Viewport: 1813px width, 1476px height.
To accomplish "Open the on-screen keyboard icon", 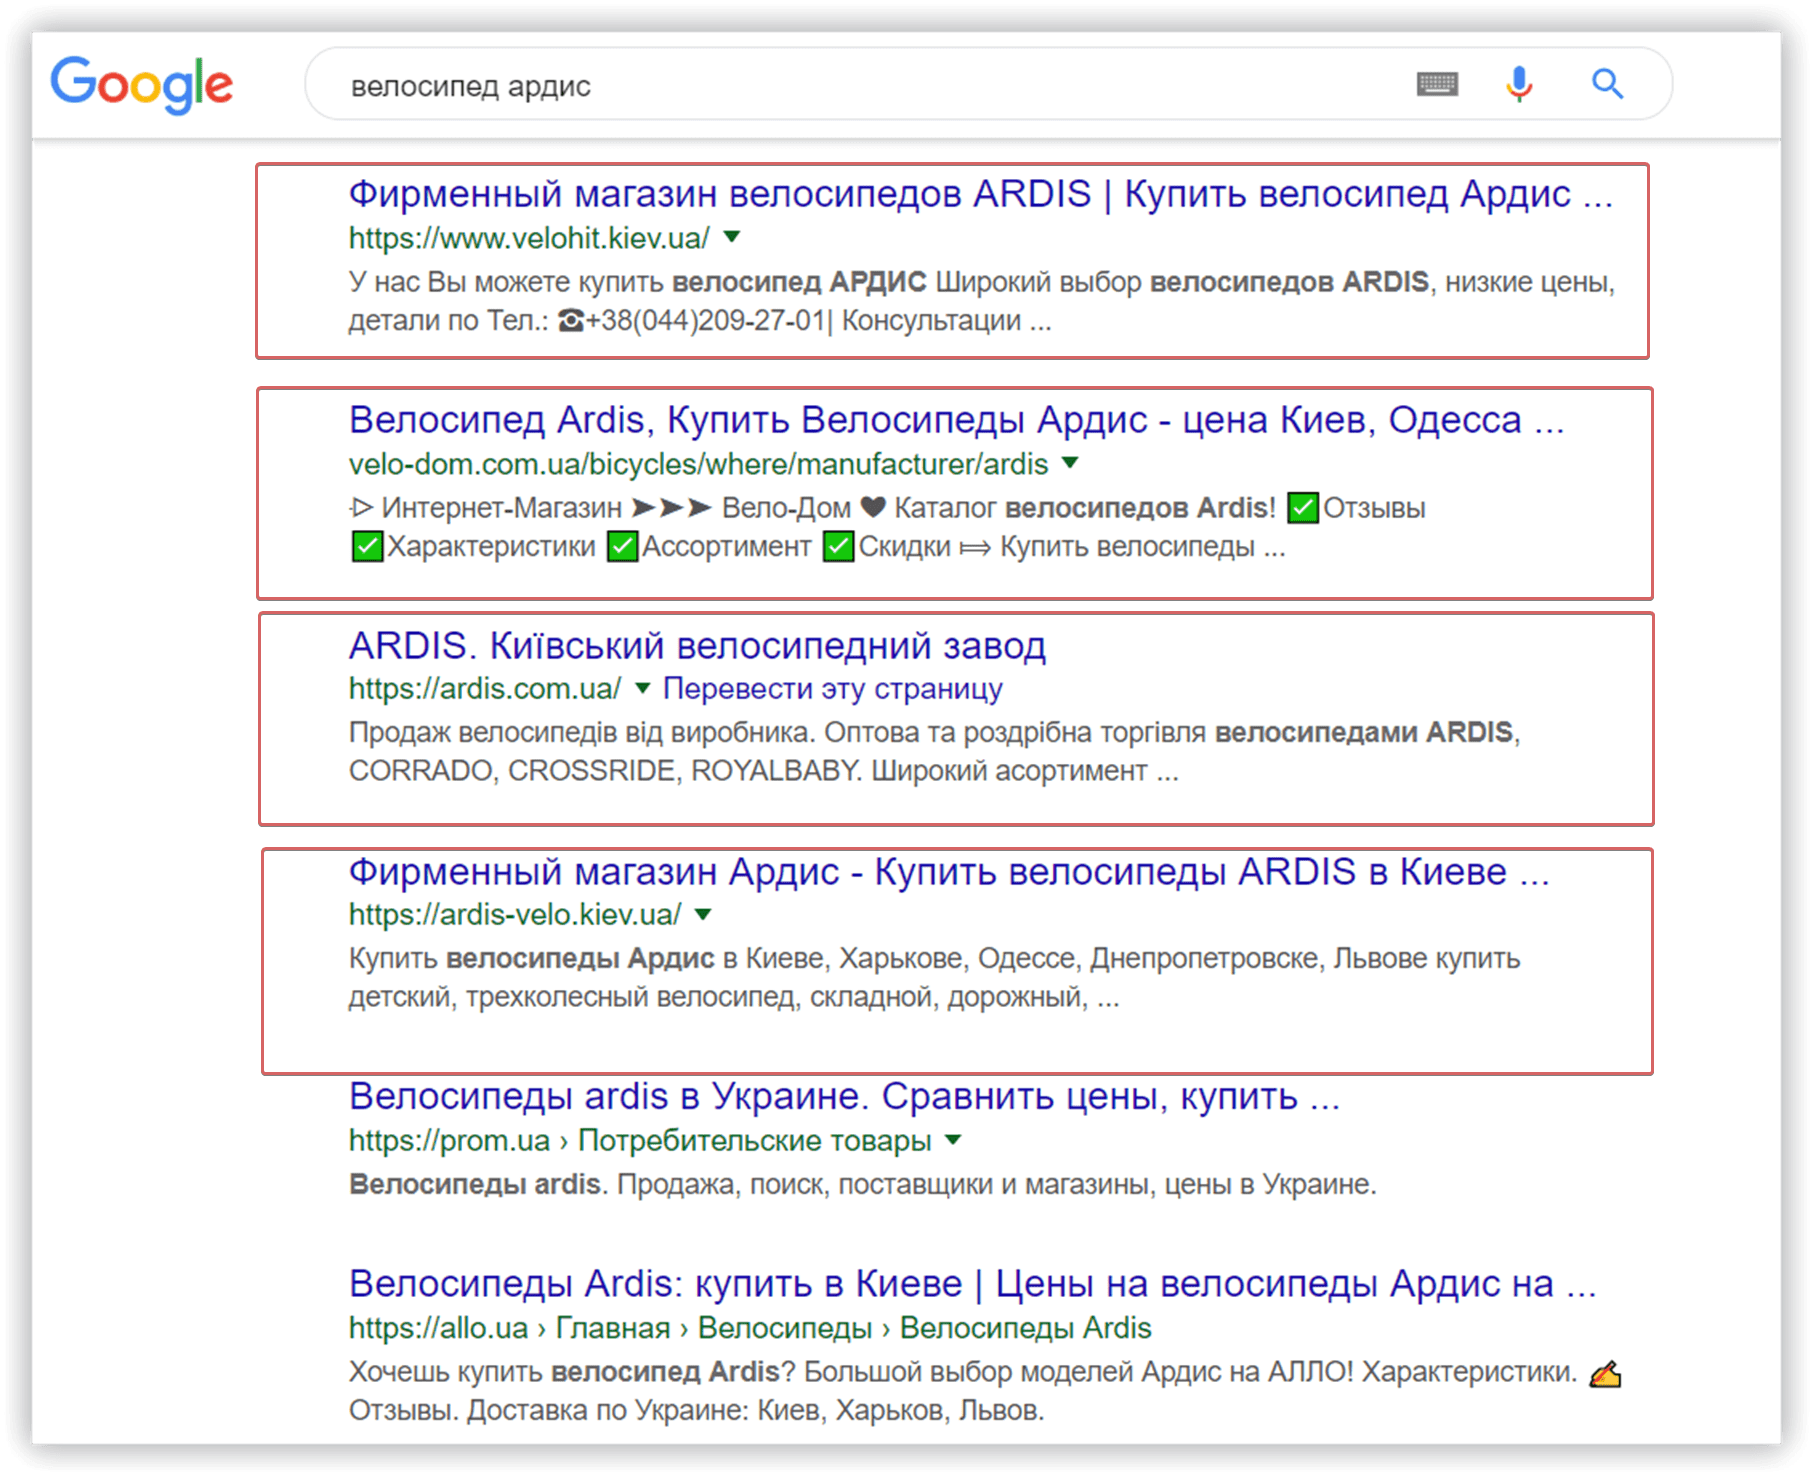I will click(x=1437, y=84).
